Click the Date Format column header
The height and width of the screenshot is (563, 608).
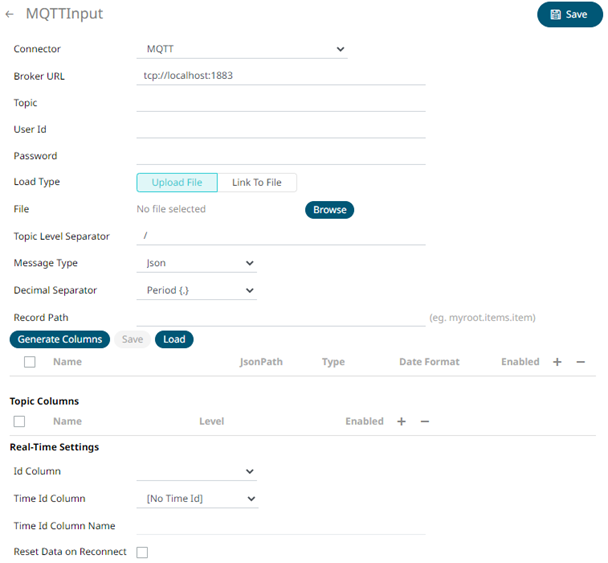(x=429, y=362)
